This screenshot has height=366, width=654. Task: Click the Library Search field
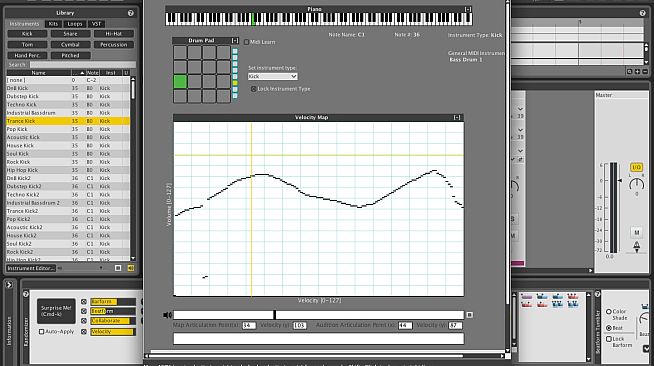(83, 65)
